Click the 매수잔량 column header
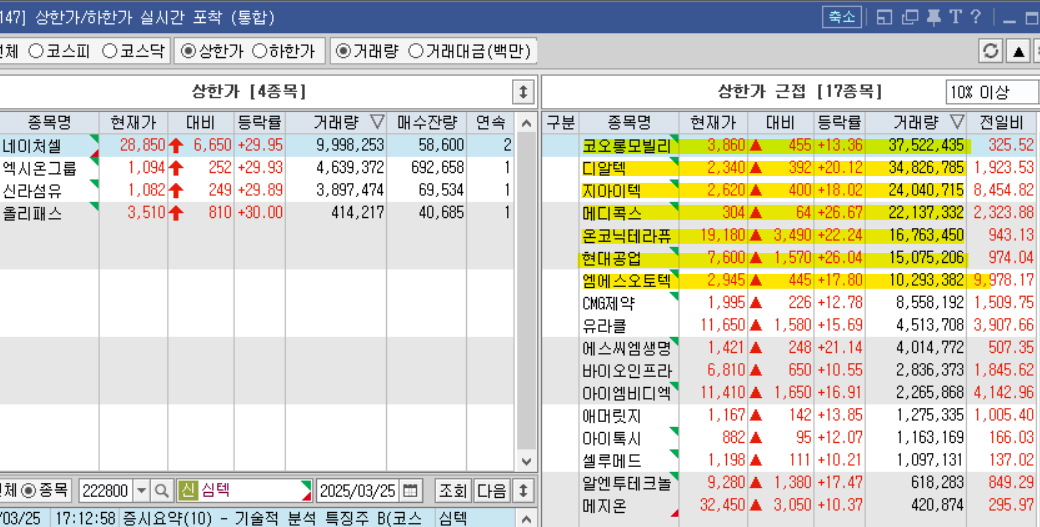Screen dimensions: 1040x527 pyautogui.click(x=427, y=122)
